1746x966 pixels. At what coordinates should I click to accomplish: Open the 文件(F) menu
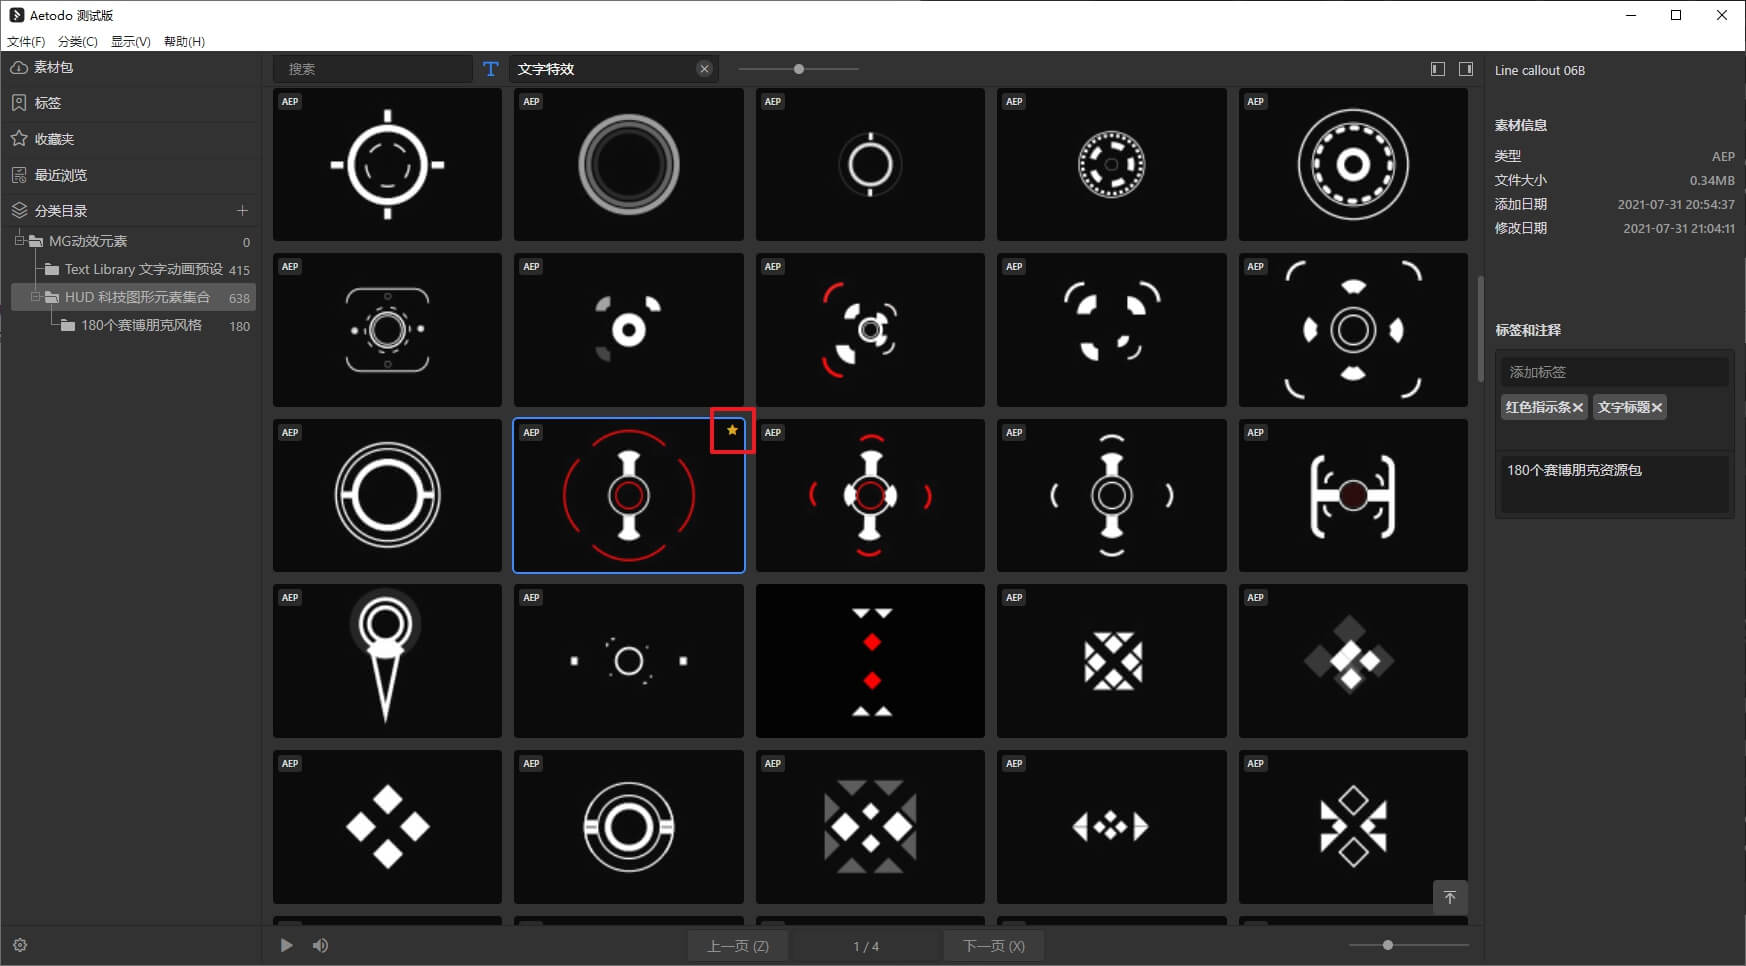[26, 41]
